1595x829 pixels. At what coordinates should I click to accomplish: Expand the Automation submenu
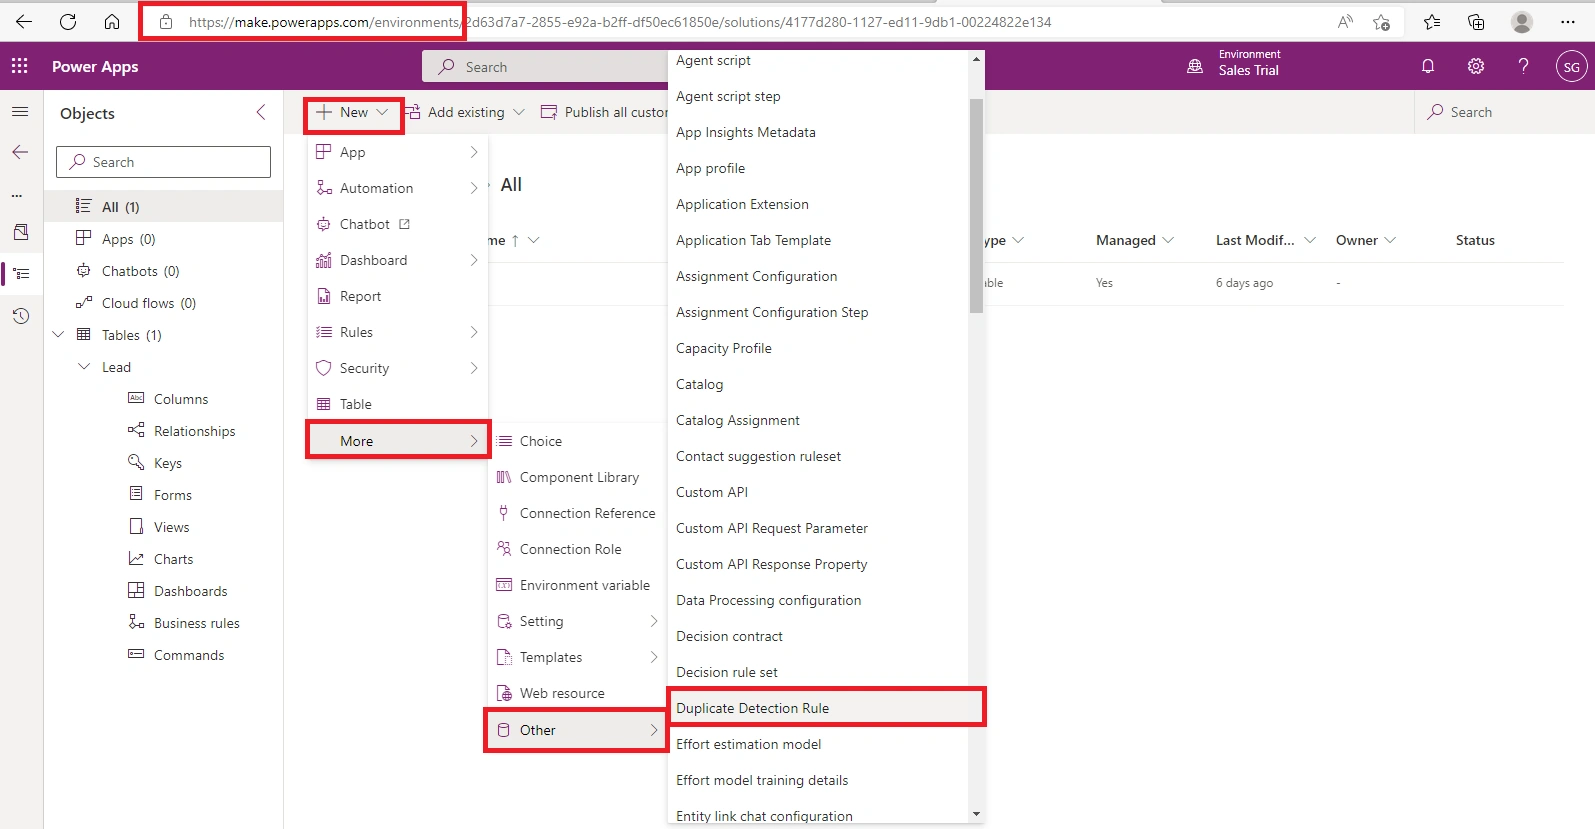(x=398, y=188)
